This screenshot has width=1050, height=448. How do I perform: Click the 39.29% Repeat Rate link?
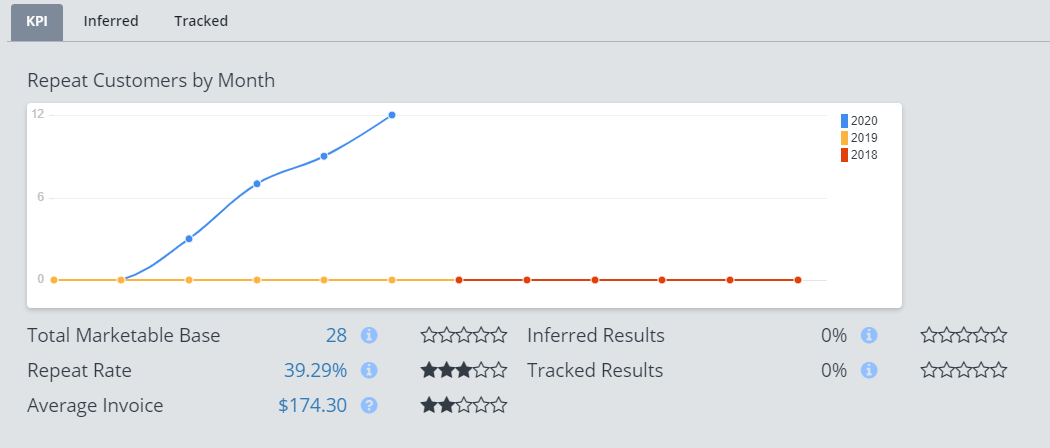315,371
